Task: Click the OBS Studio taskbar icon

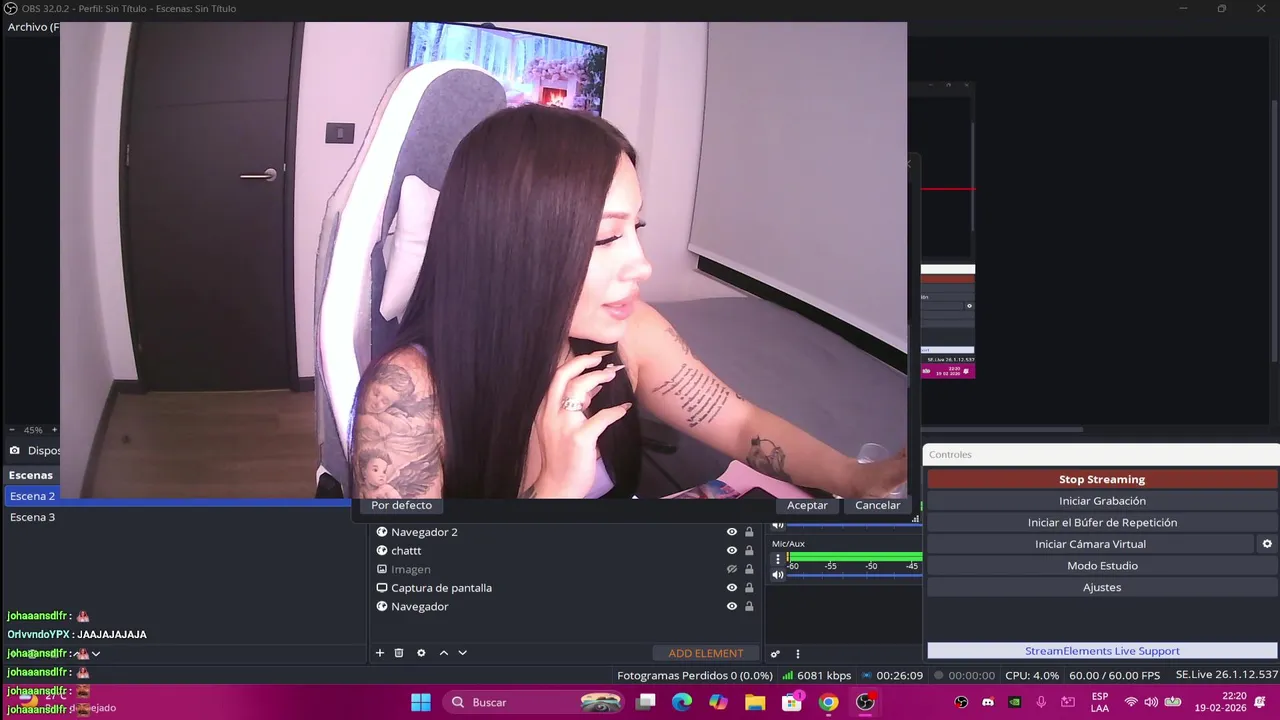Action: tap(865, 702)
